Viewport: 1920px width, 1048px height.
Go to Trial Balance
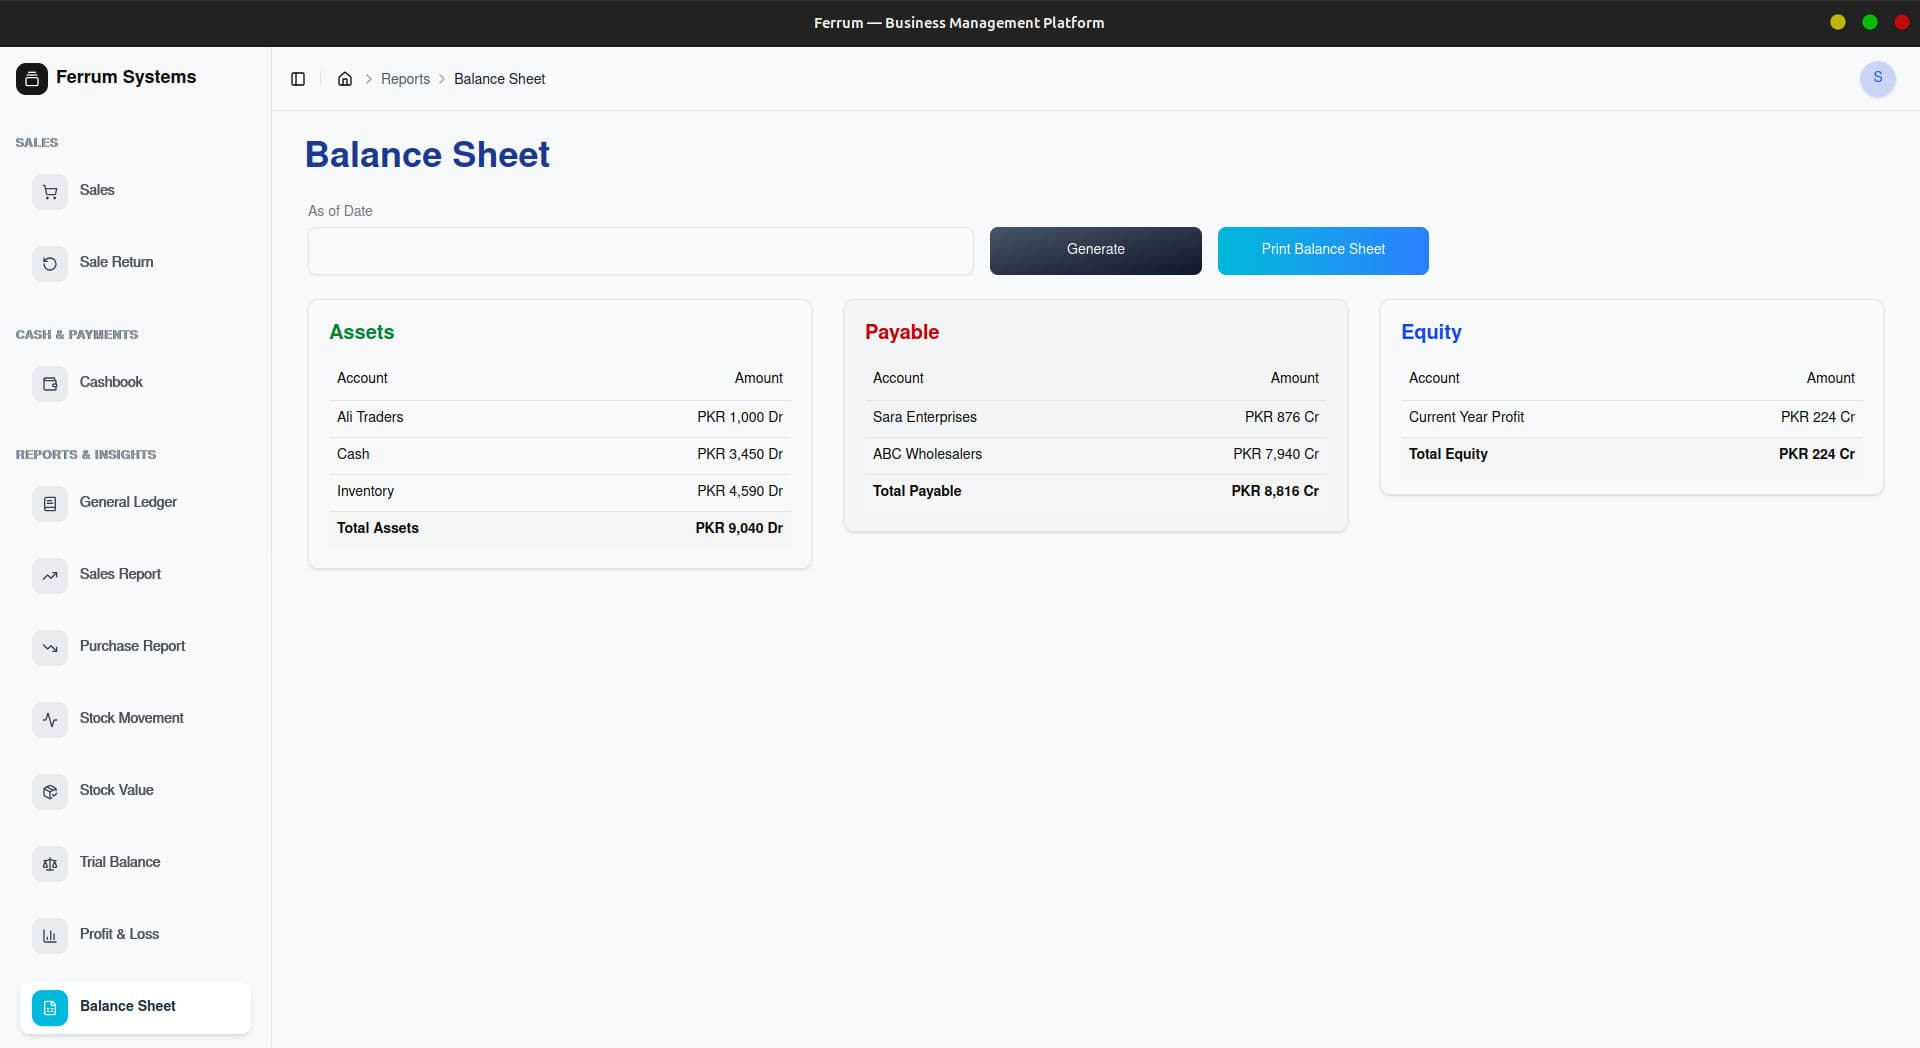point(135,863)
